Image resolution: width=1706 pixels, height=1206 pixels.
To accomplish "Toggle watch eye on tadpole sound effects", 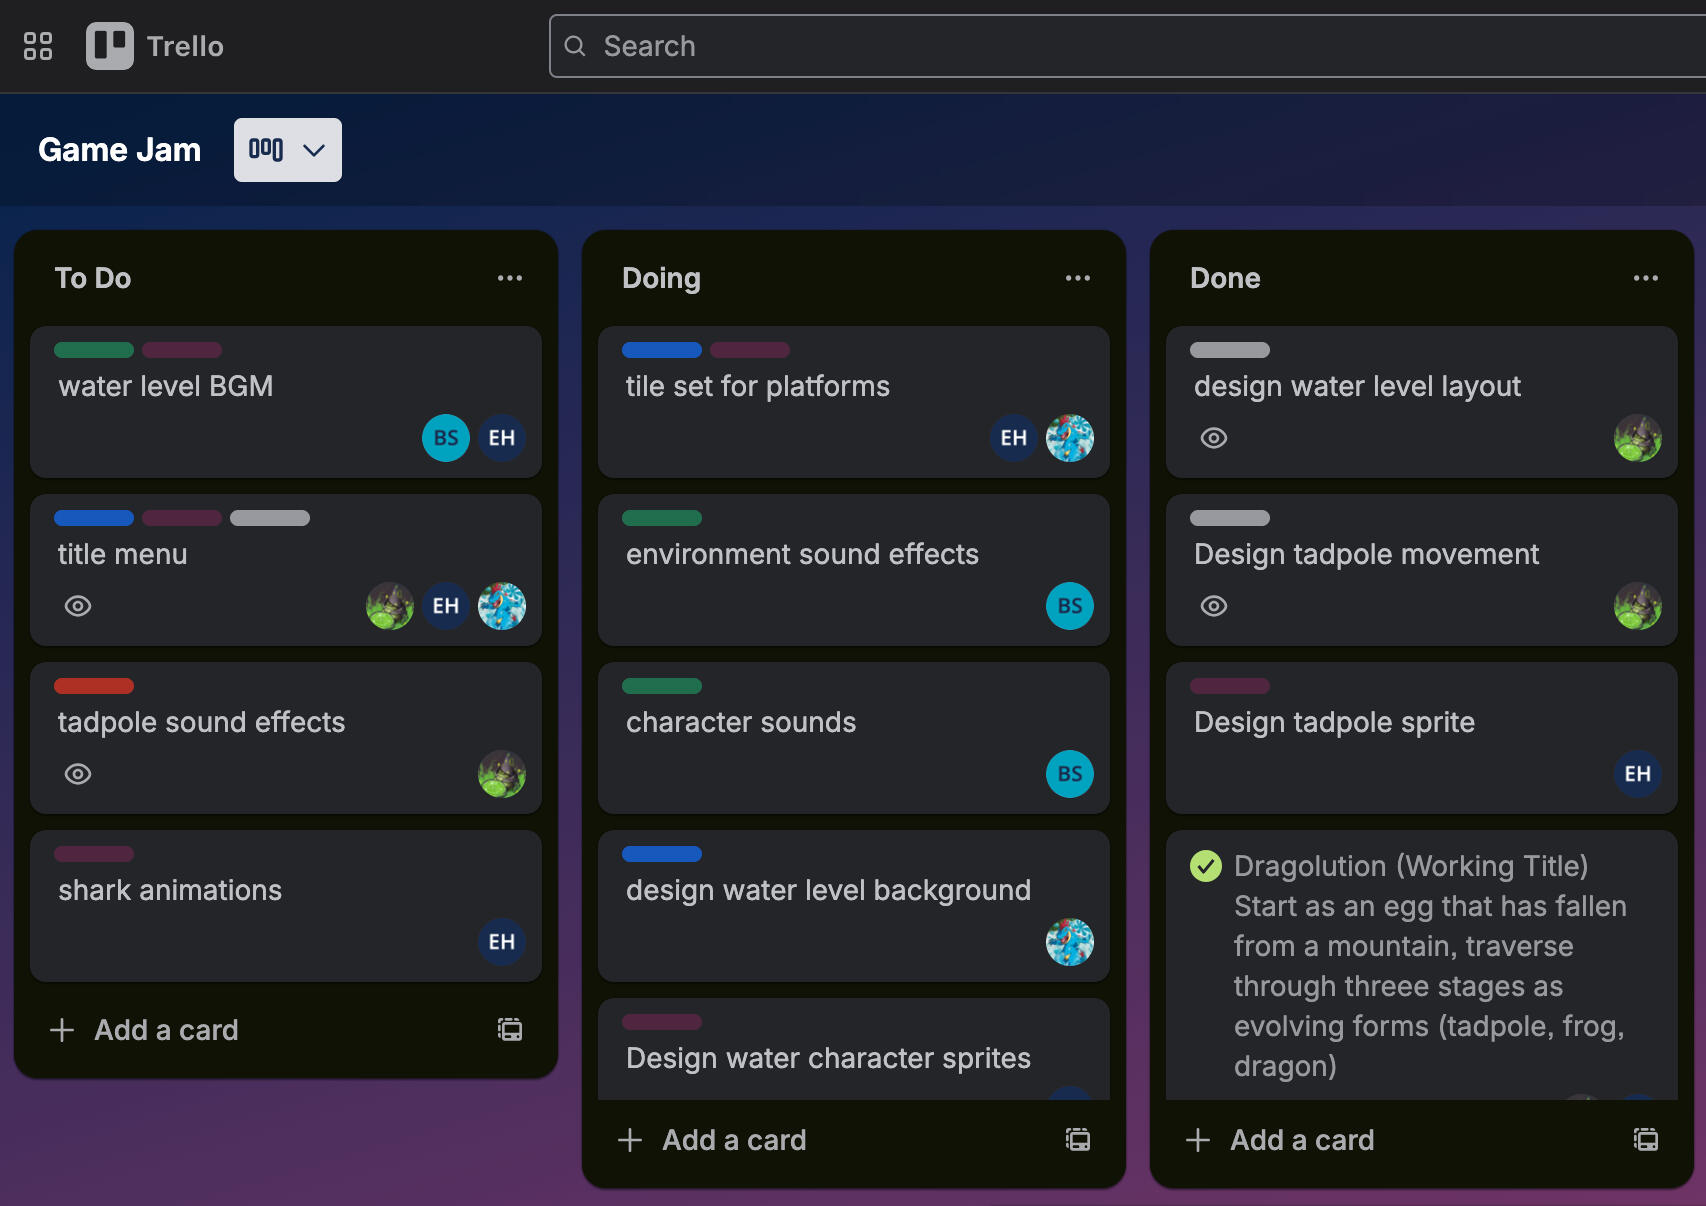I will click(x=78, y=774).
